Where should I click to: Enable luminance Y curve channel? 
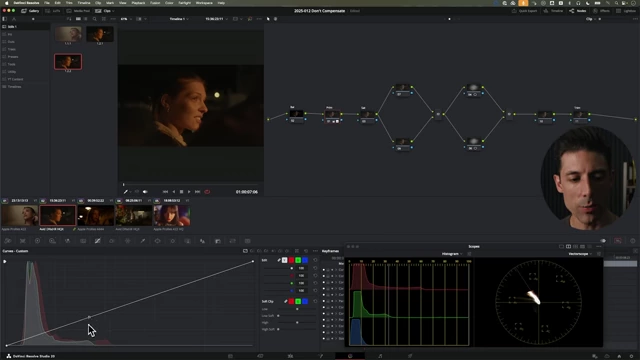click(284, 260)
